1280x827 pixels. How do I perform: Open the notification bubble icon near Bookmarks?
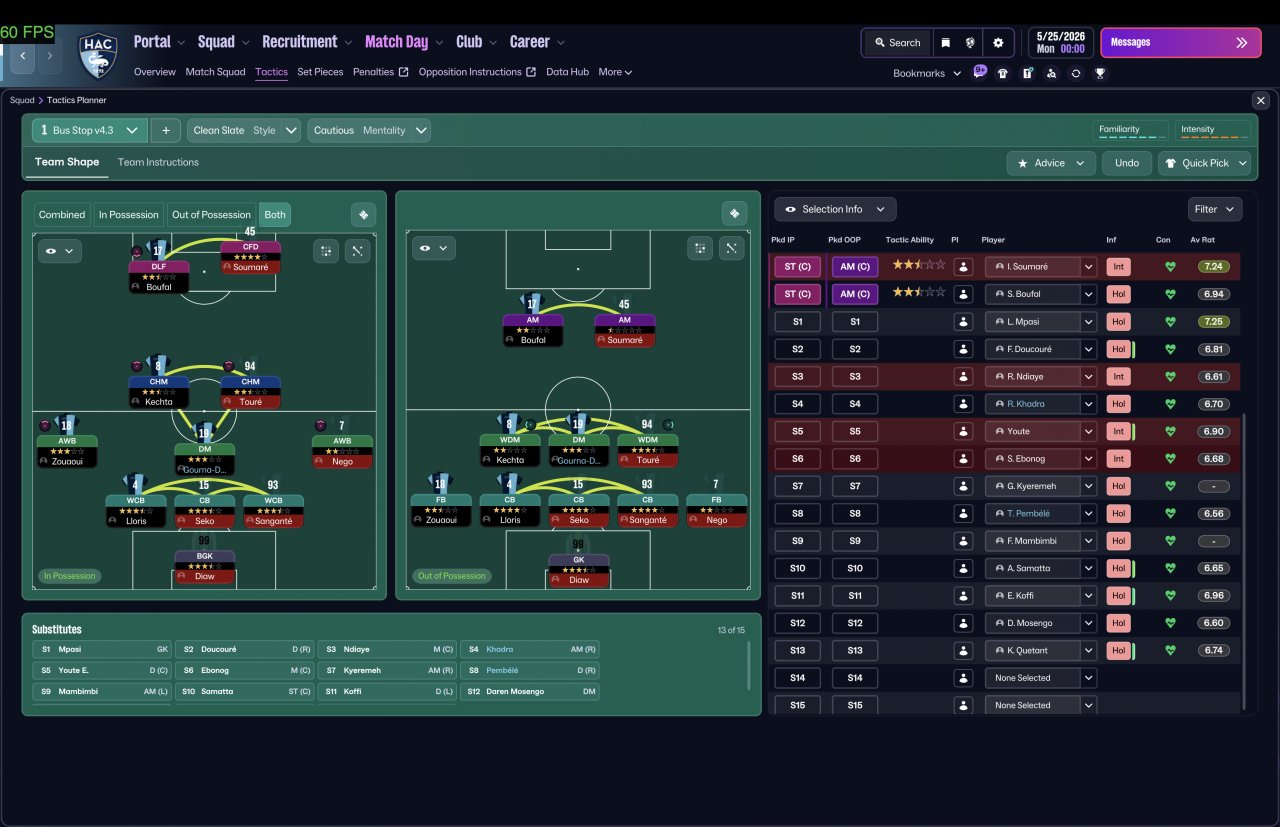[x=980, y=72]
